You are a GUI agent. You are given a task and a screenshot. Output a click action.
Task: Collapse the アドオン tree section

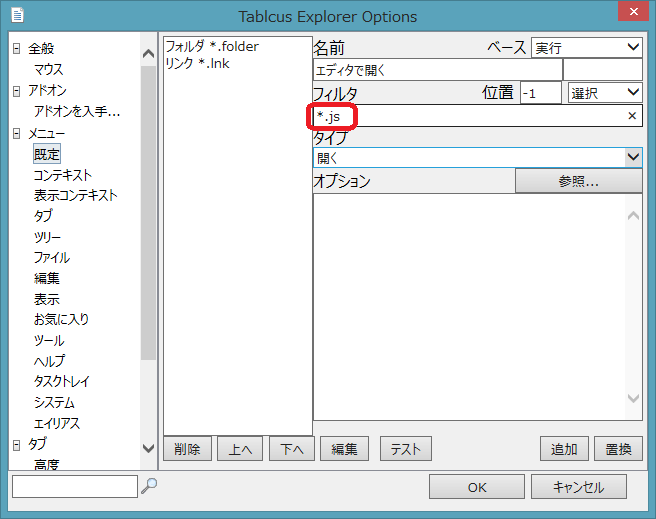click(17, 91)
